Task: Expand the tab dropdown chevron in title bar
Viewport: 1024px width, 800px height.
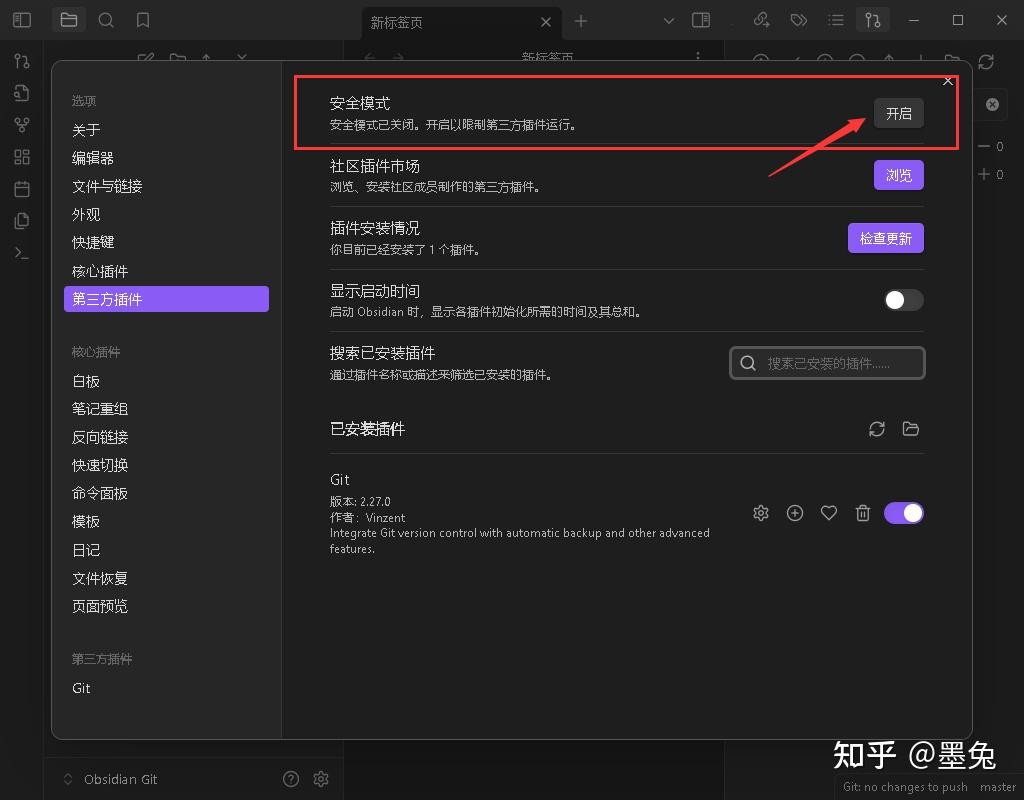Action: coord(667,20)
